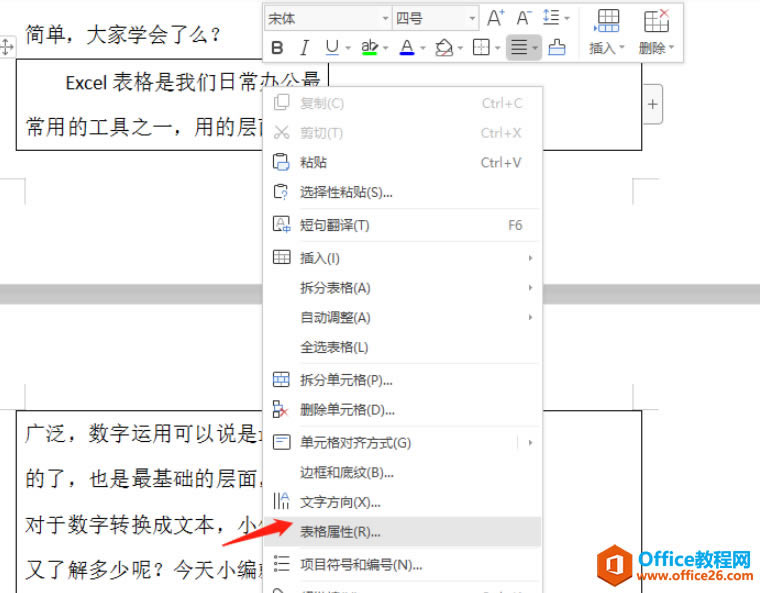Choose 项目符号和编号(N)... menu entry
The width and height of the screenshot is (760, 593).
(402, 565)
